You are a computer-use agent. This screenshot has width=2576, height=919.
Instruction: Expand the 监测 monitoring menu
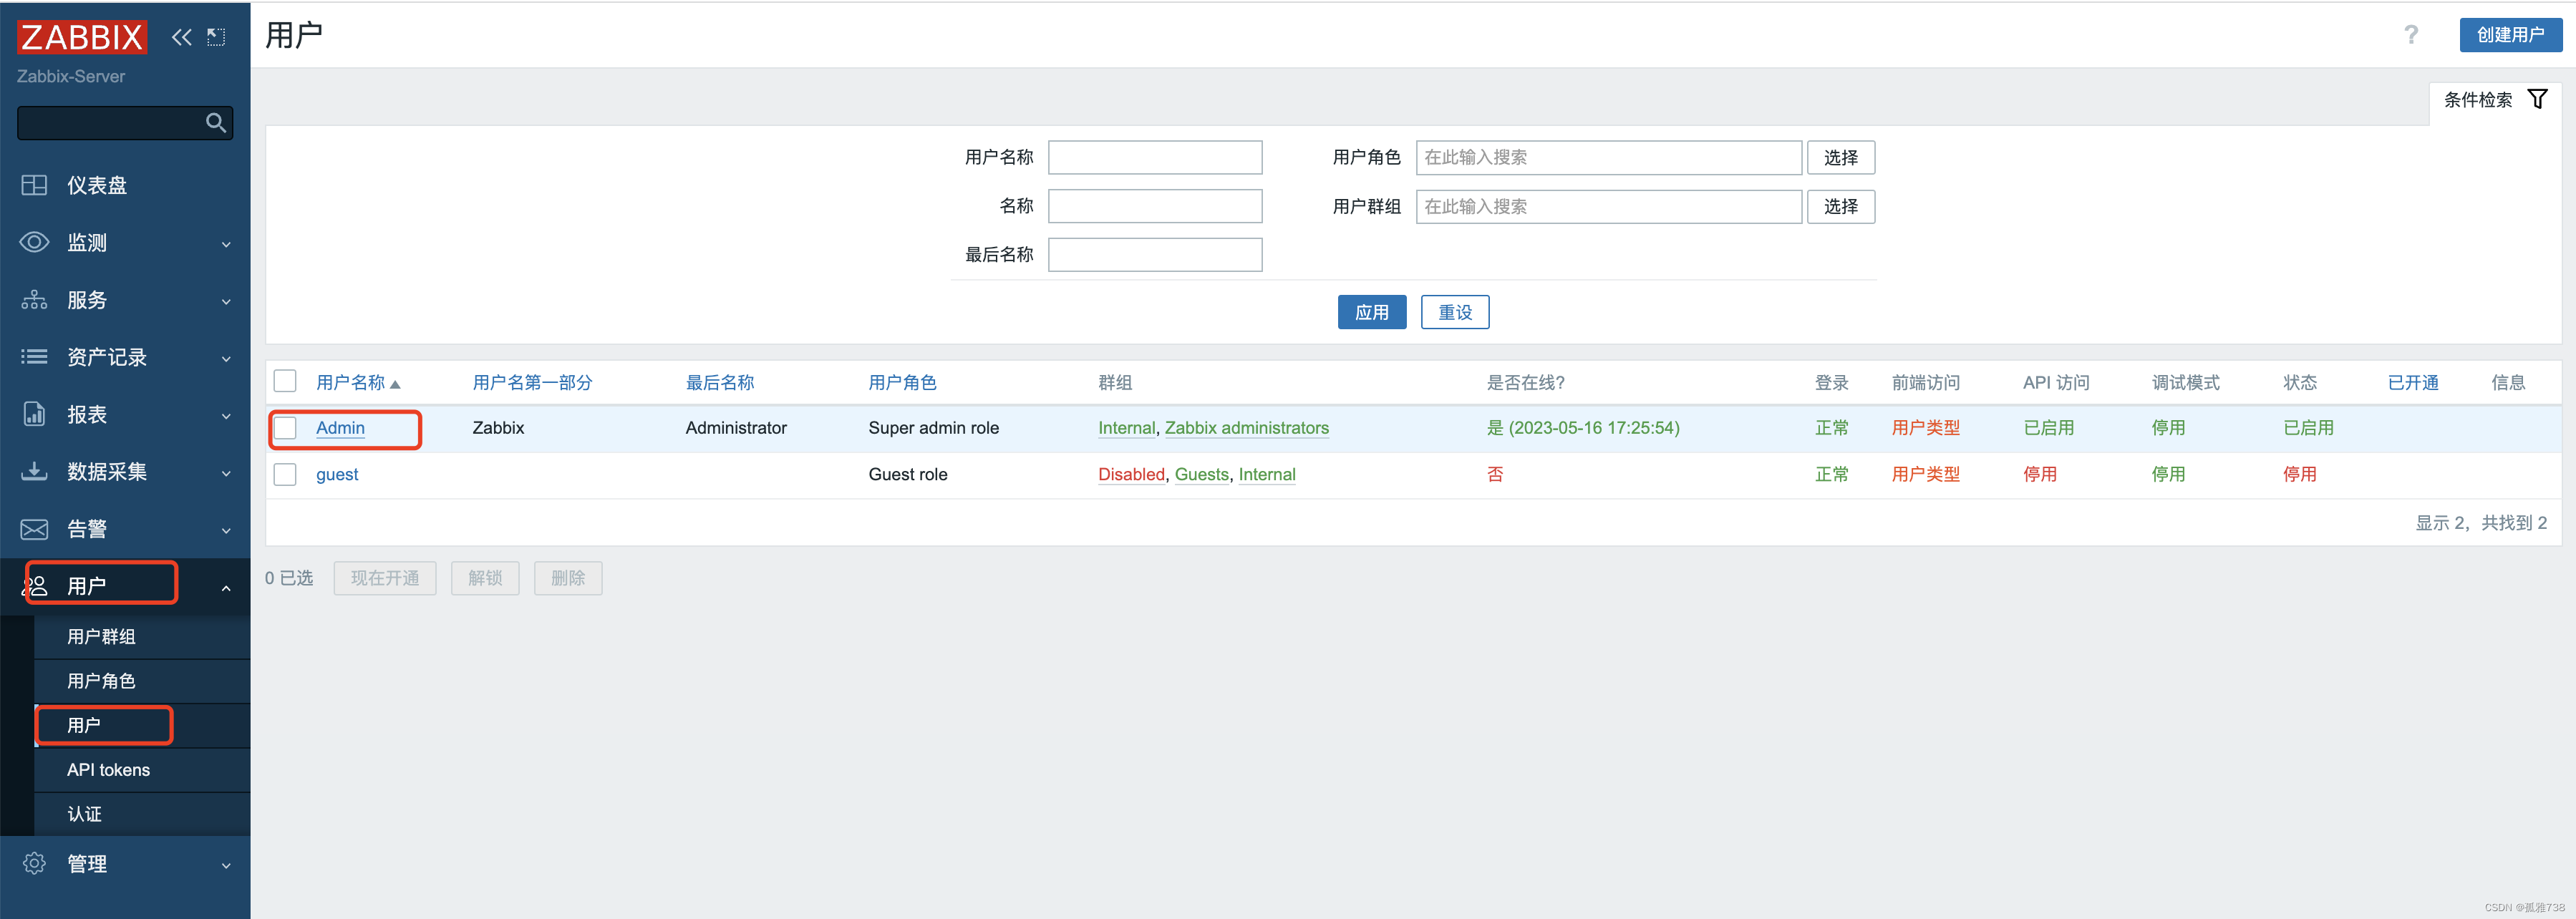click(125, 243)
